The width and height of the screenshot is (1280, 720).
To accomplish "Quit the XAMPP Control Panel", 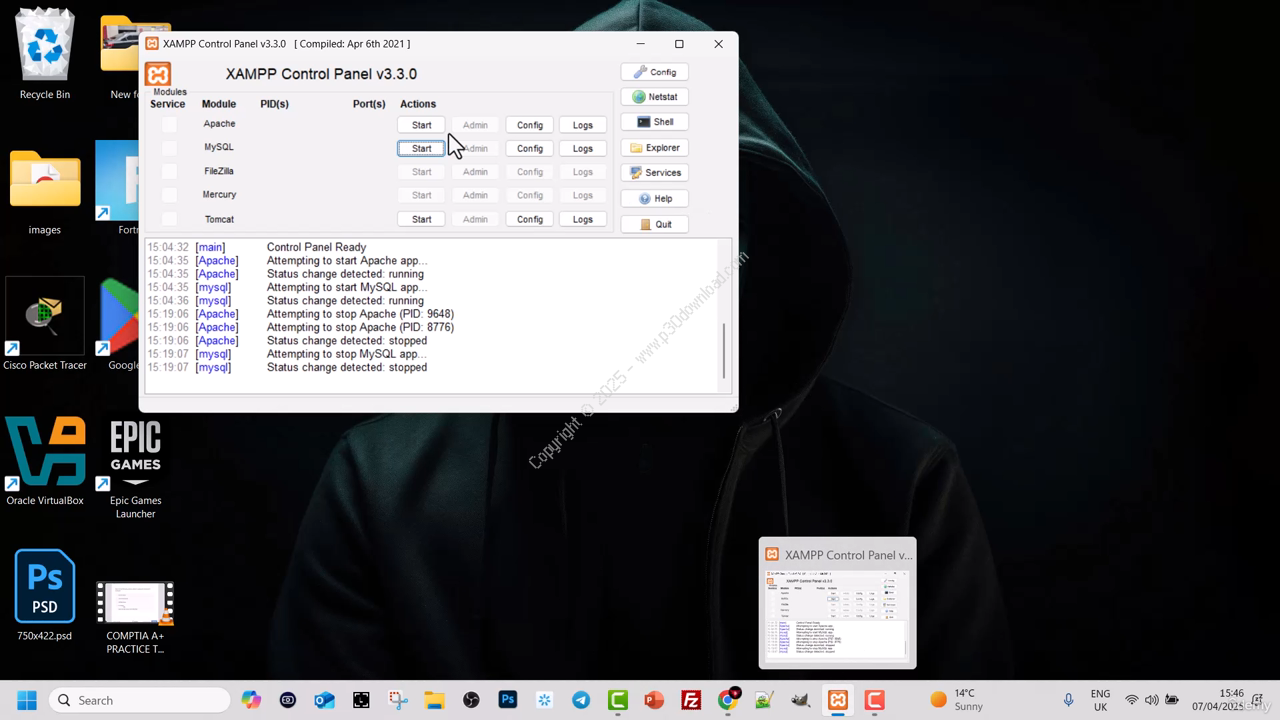I will (x=654, y=224).
